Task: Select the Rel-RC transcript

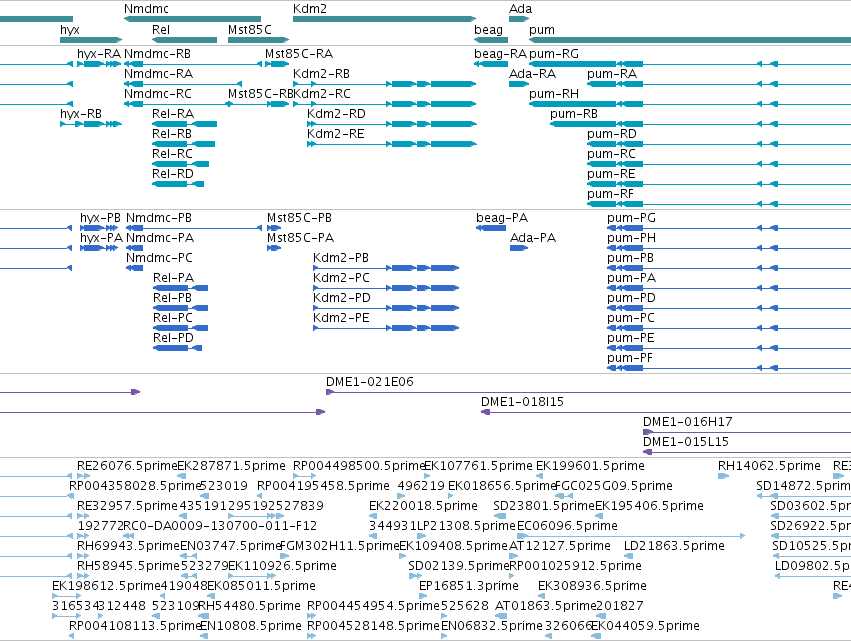Action: [181, 164]
